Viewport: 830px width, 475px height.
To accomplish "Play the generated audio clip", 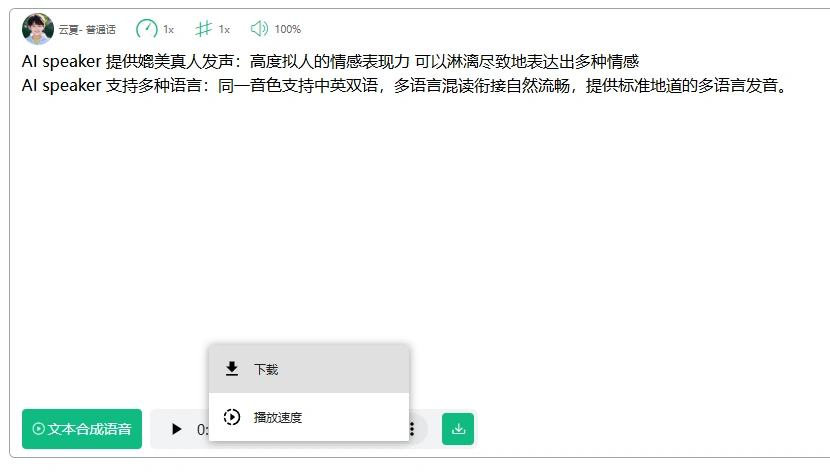I will point(177,429).
